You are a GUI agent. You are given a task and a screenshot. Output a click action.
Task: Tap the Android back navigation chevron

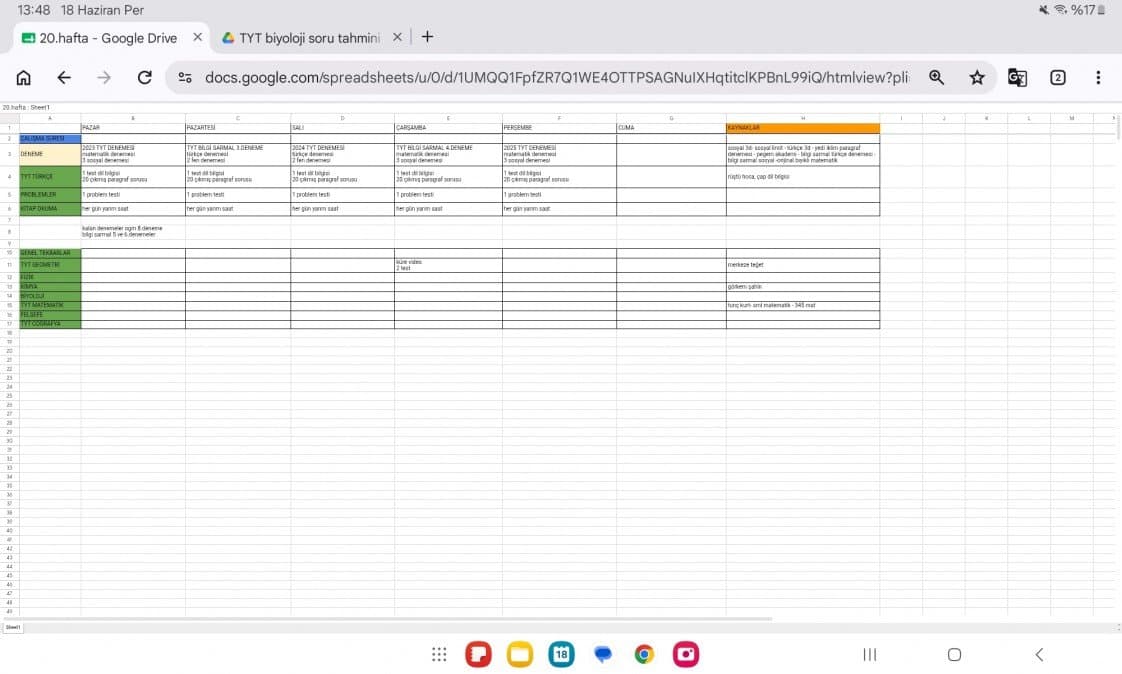tap(1039, 654)
